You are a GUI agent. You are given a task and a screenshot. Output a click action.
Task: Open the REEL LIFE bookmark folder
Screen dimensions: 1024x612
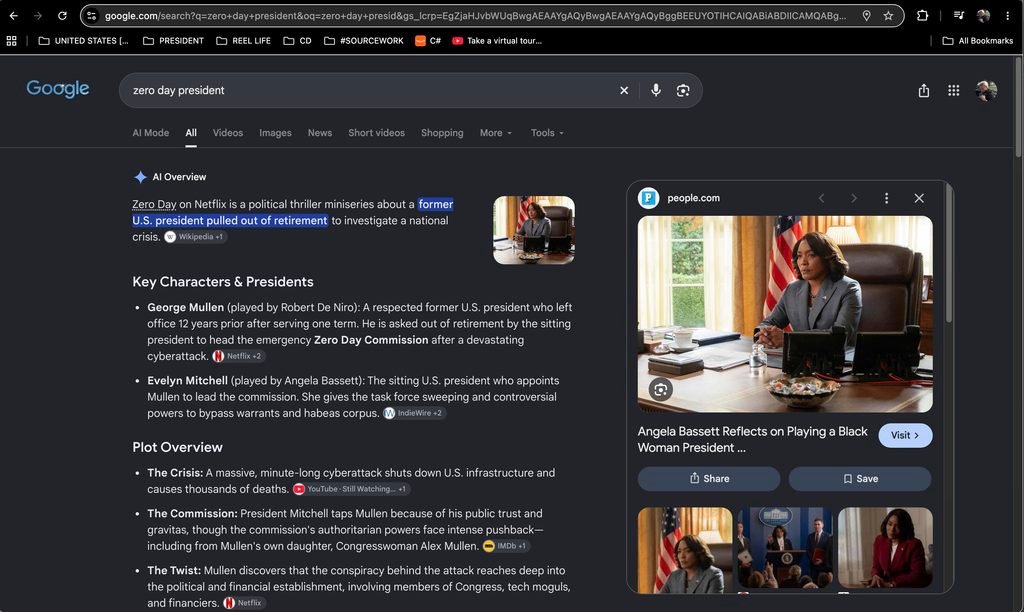[243, 40]
